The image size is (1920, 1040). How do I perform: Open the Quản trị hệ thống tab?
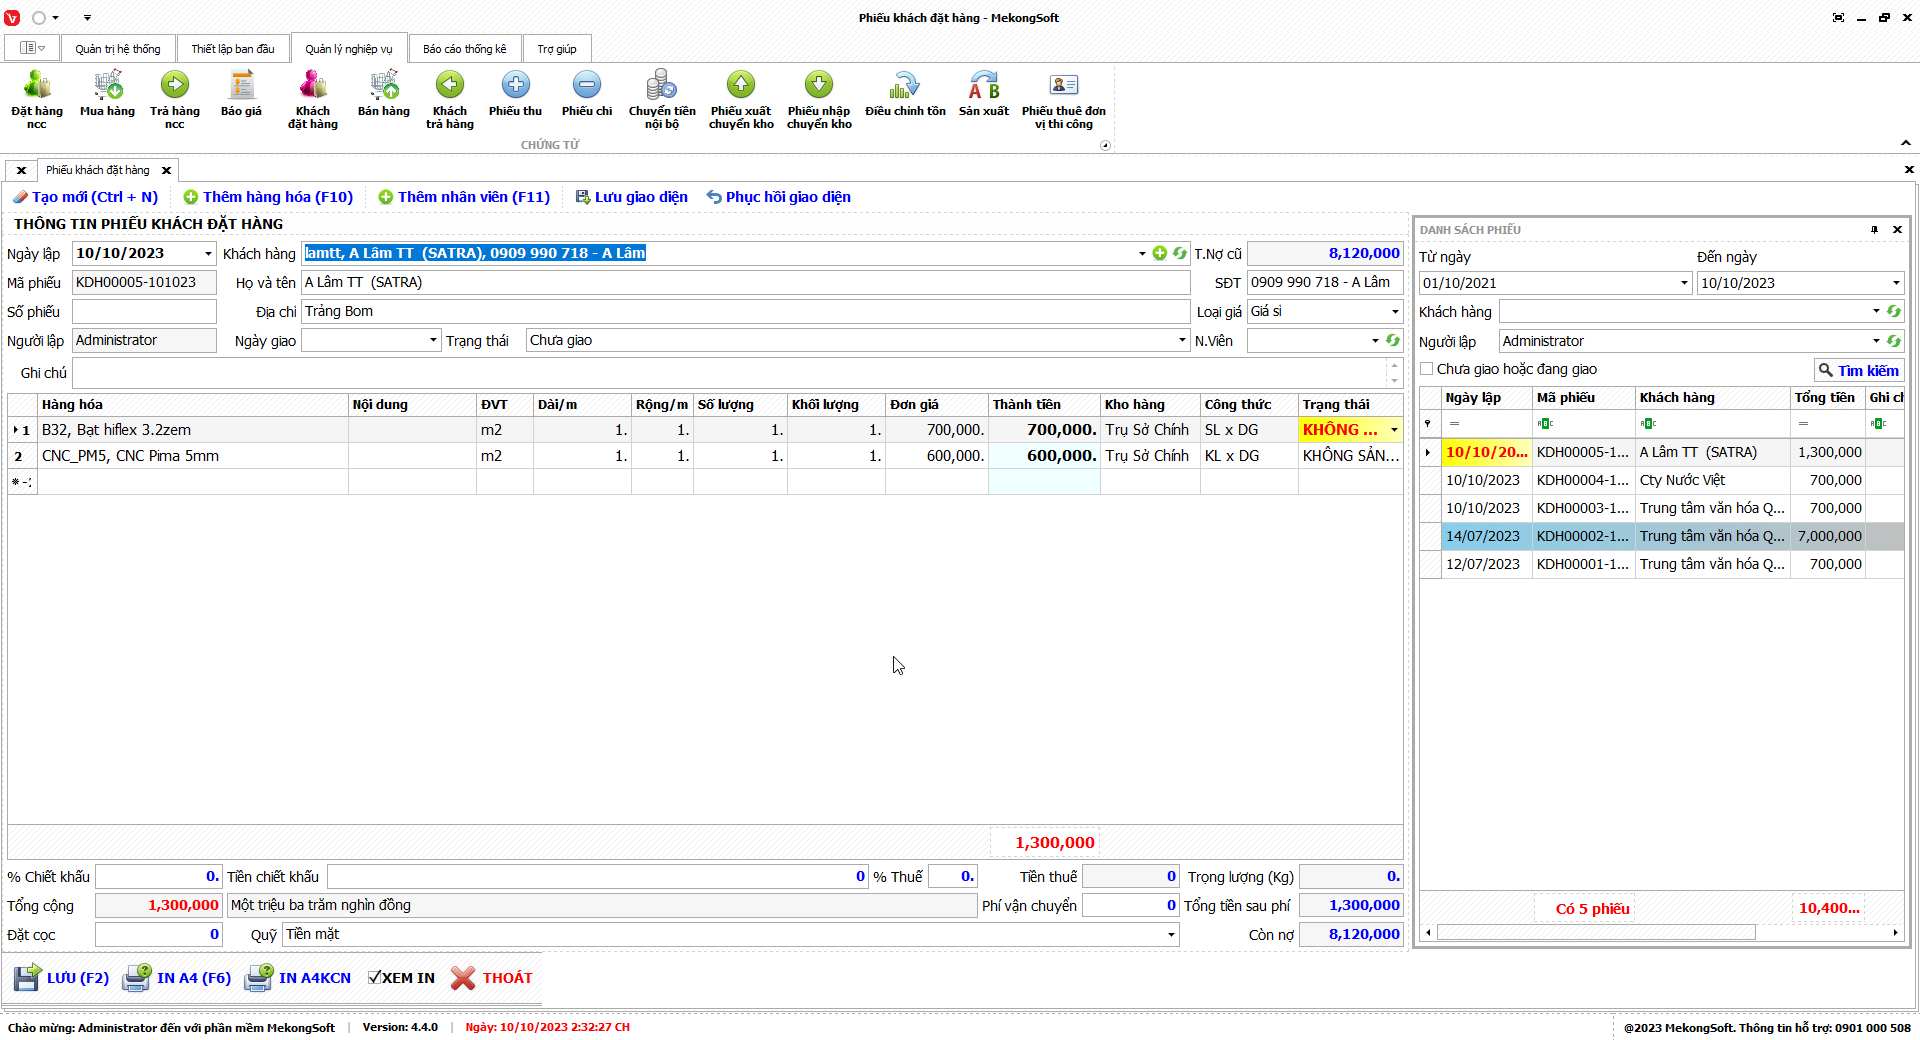click(118, 49)
